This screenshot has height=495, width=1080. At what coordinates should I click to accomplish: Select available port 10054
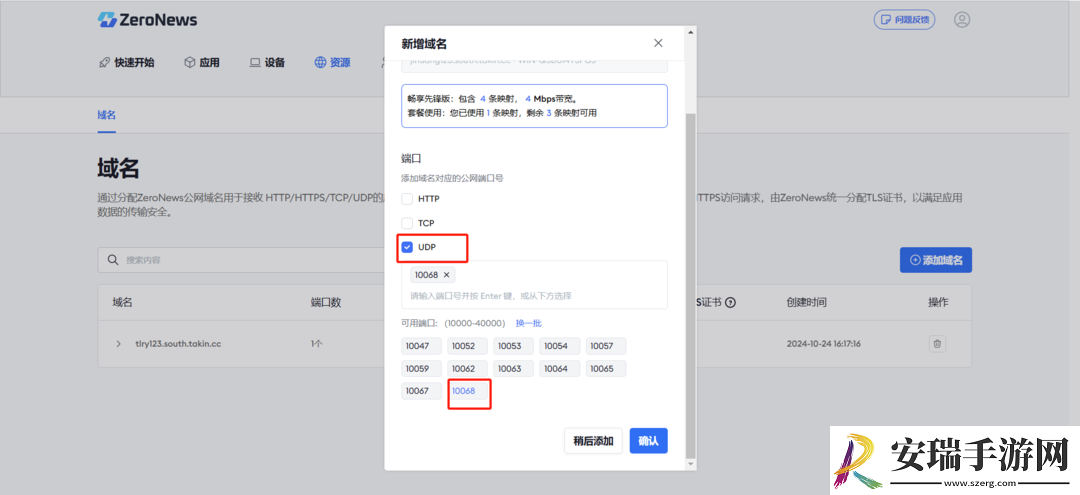(560, 346)
